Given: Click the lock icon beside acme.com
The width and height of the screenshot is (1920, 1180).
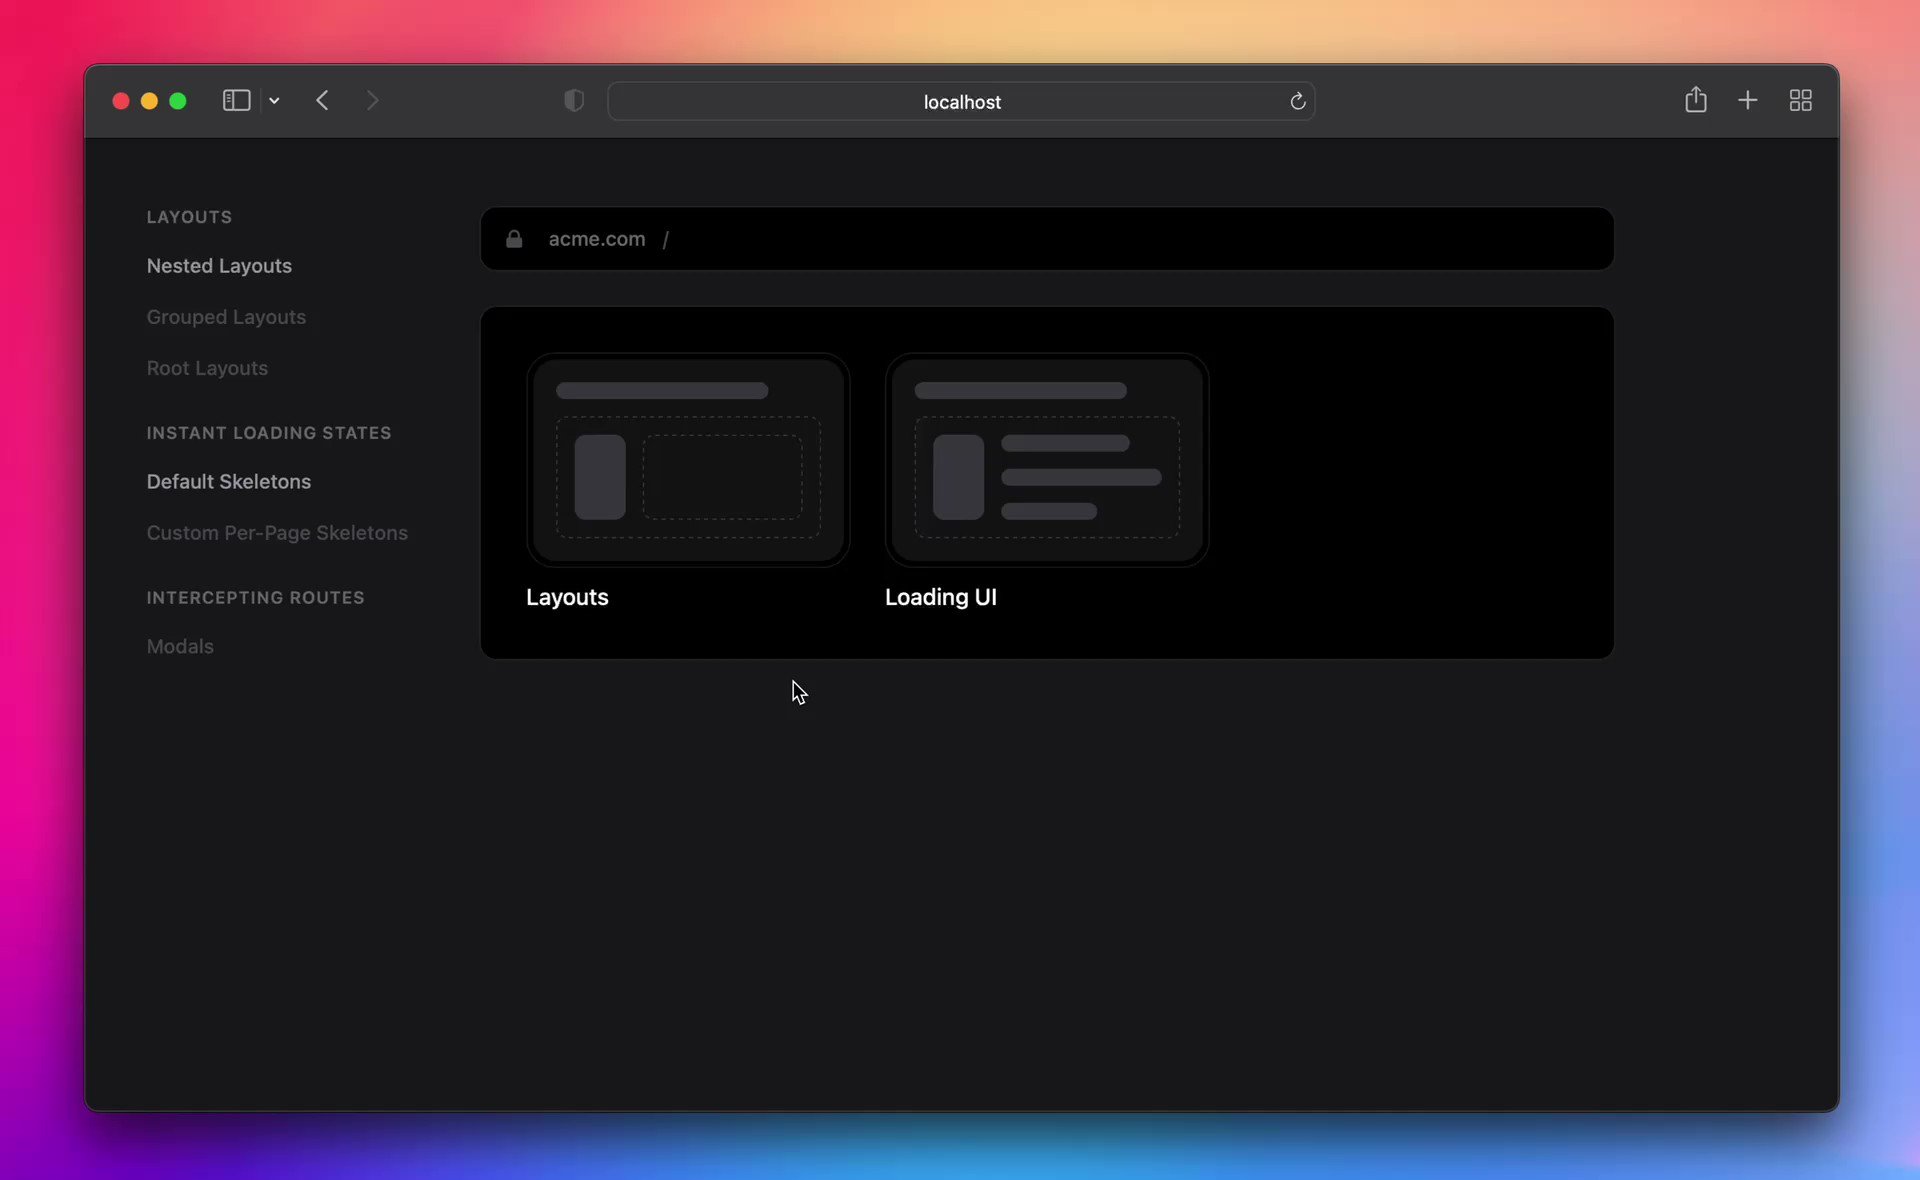Looking at the screenshot, I should point(514,239).
